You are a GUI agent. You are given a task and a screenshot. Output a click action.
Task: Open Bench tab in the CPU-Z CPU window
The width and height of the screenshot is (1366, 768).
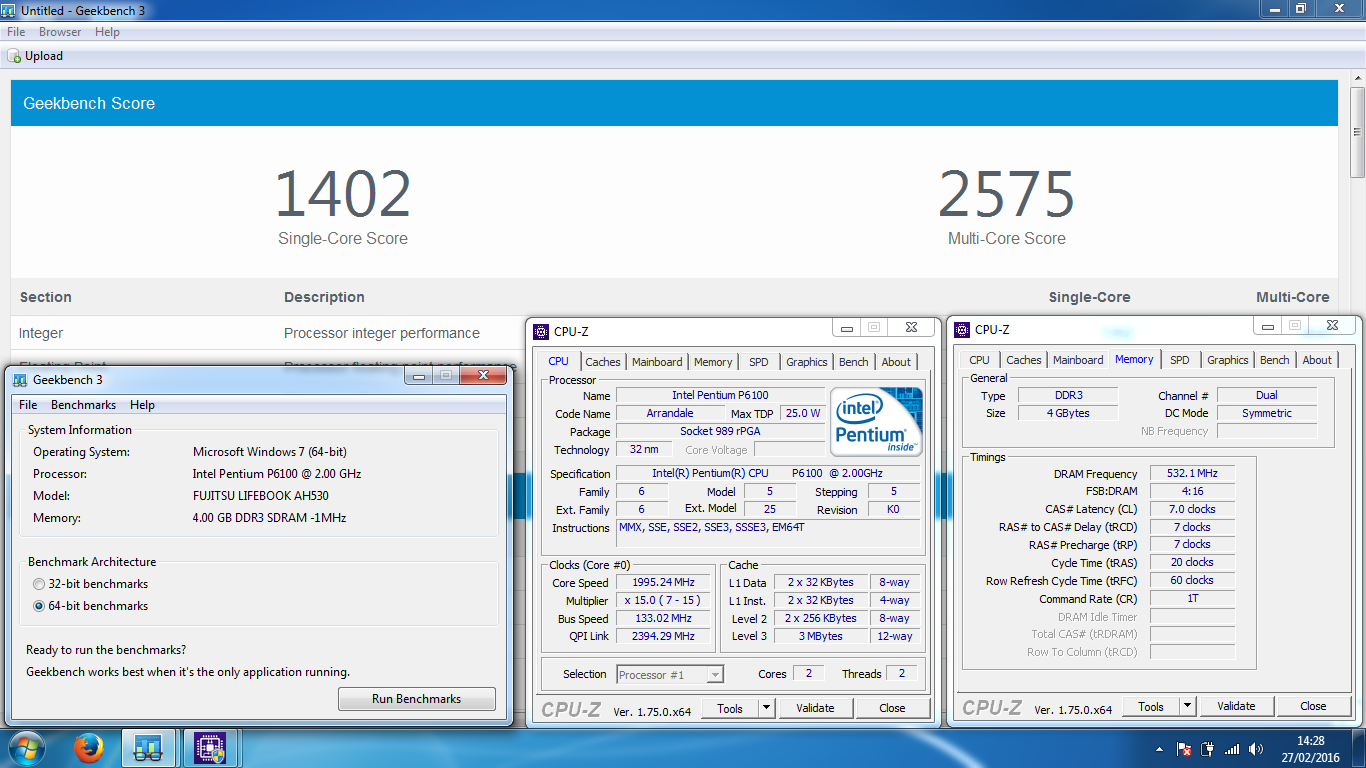[x=853, y=362]
